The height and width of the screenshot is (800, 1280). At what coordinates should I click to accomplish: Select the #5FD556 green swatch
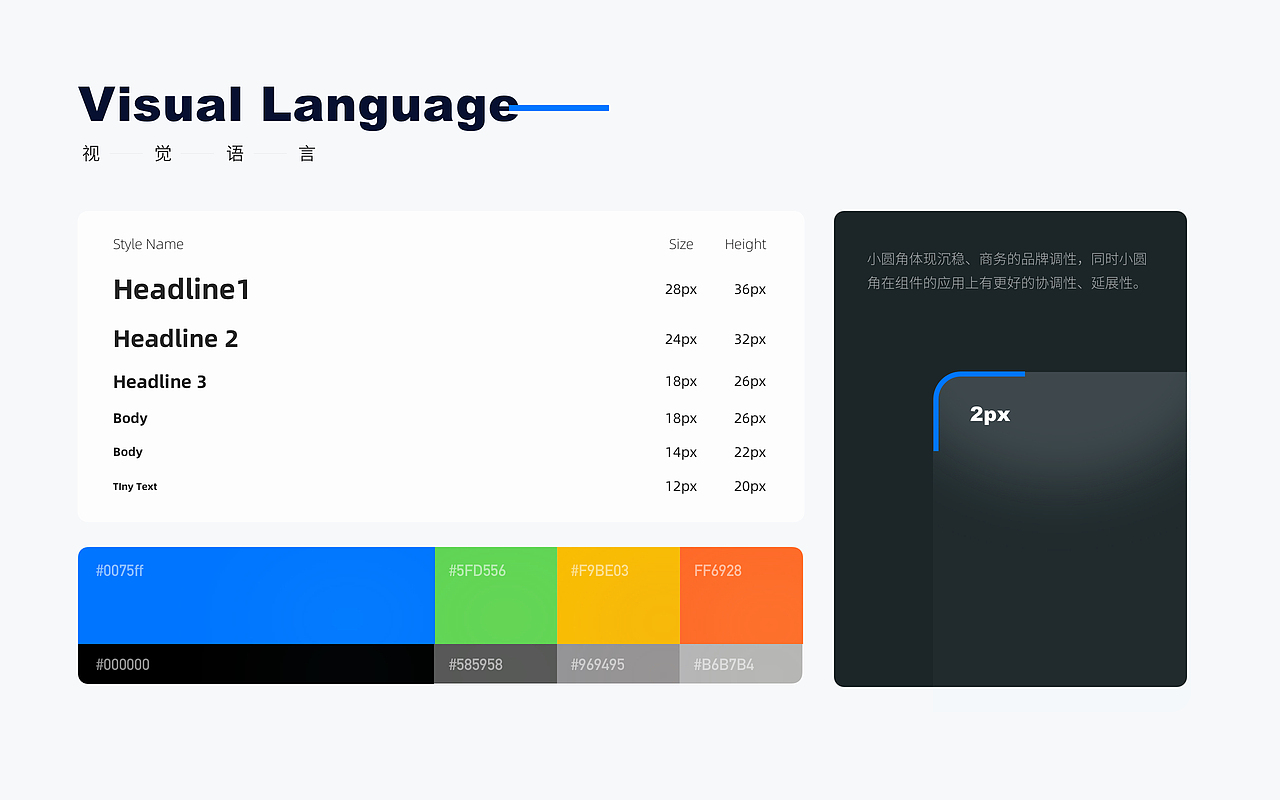pos(496,595)
